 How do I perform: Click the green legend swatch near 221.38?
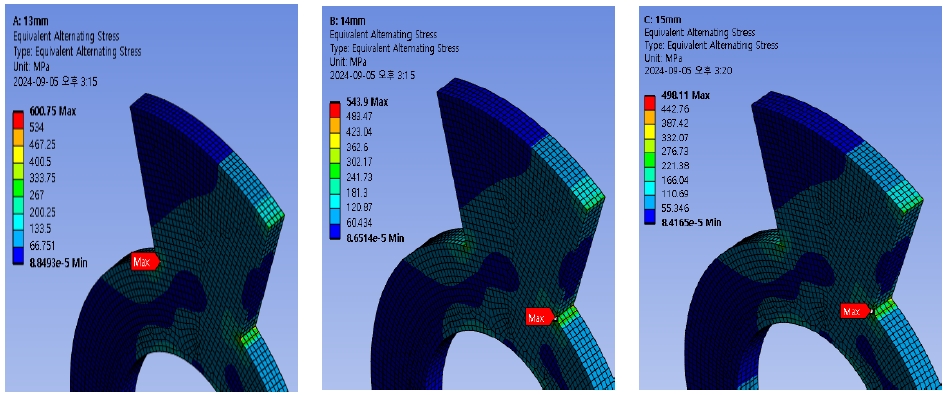[x=650, y=159]
